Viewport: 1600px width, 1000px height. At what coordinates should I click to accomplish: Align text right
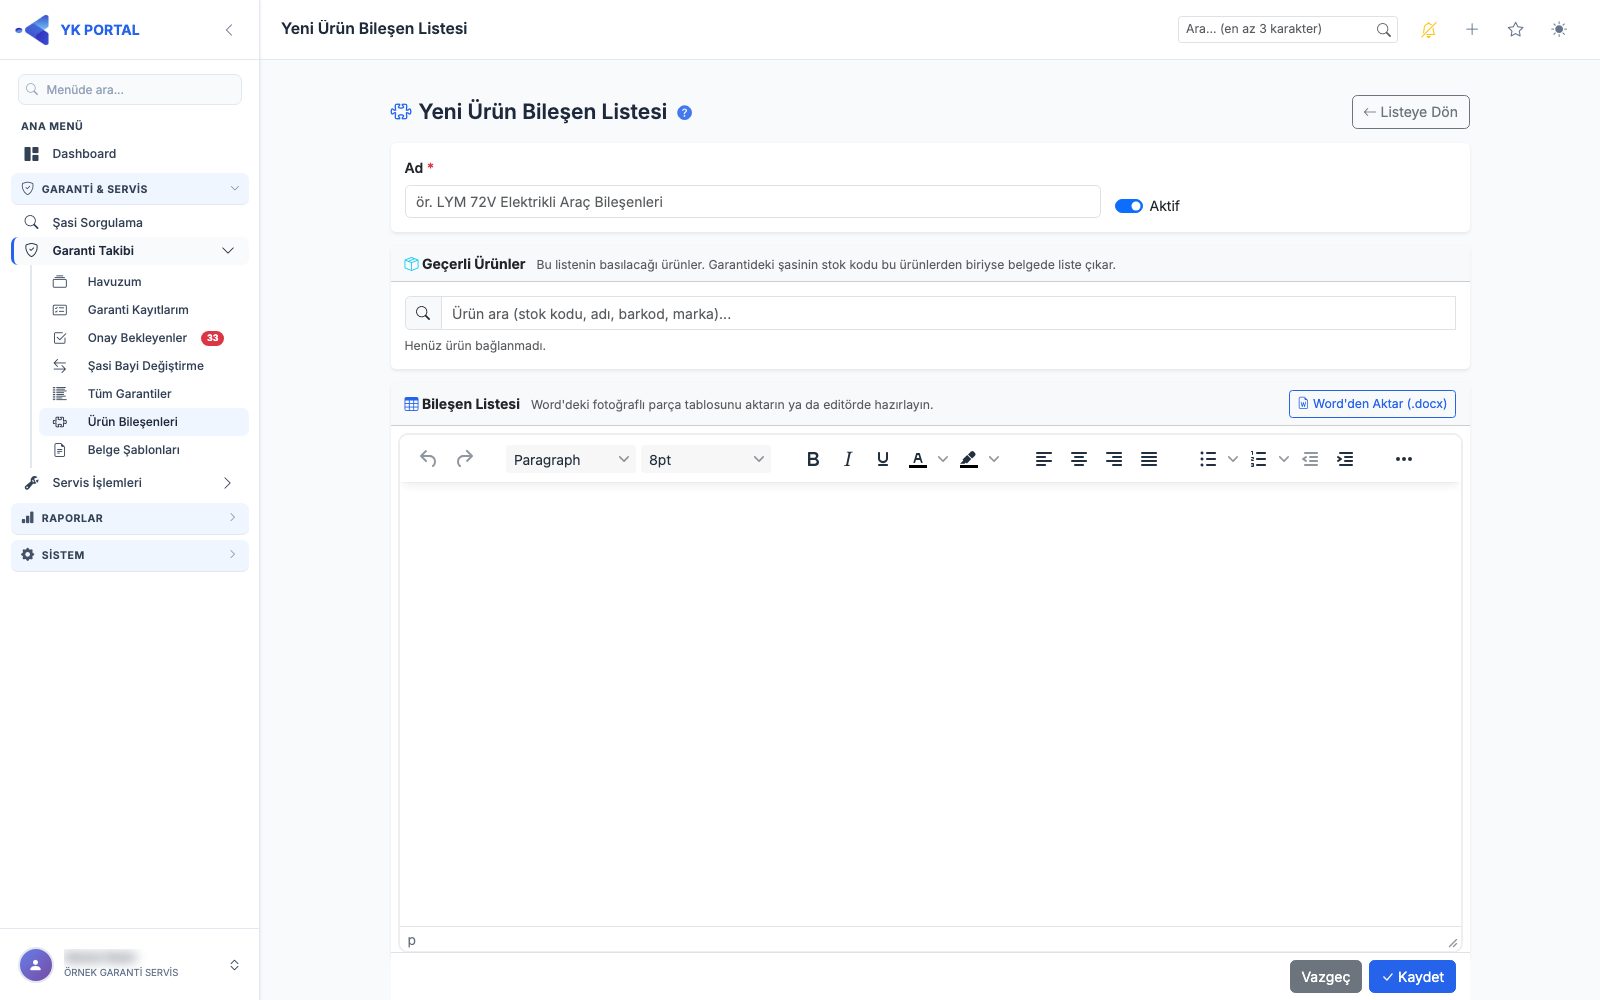tap(1114, 459)
